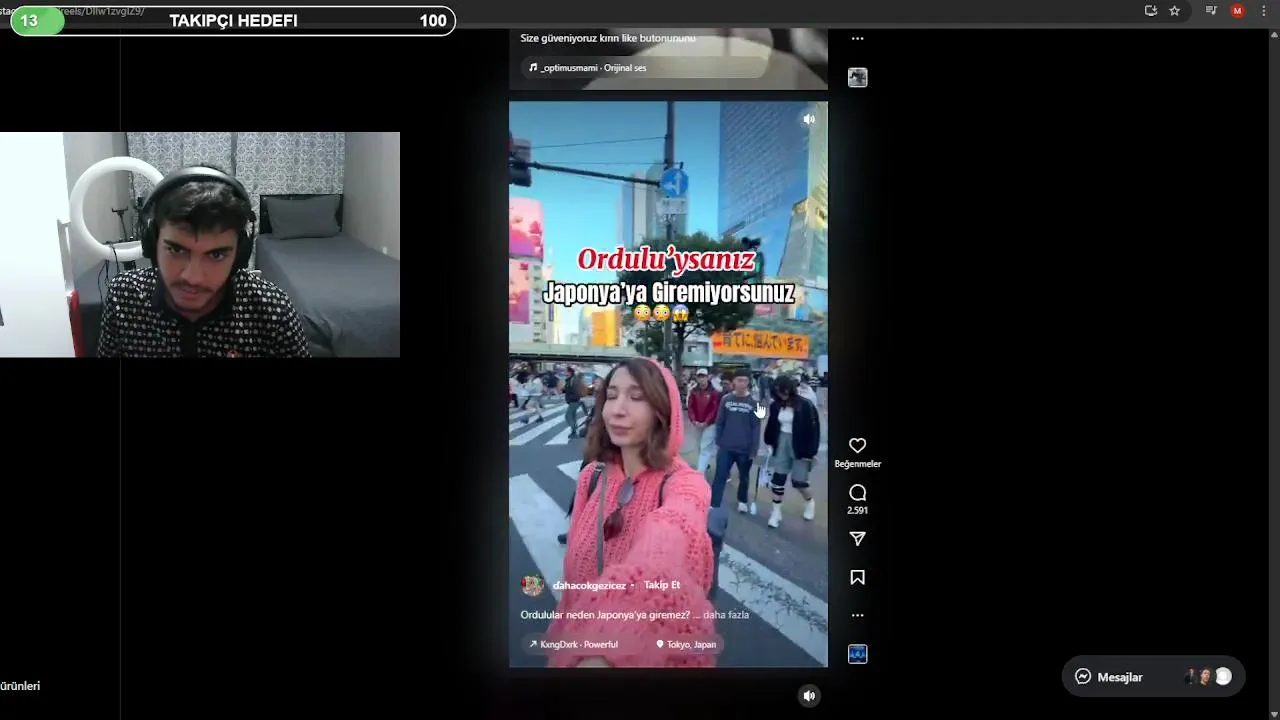Click the 'Ordulular neden Japonya'ya giremez?' caption
The image size is (1280, 720).
605,615
